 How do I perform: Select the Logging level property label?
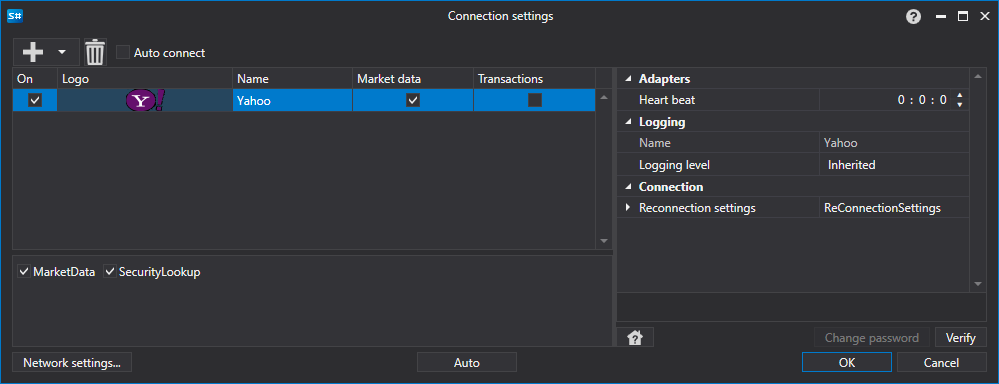coord(674,165)
